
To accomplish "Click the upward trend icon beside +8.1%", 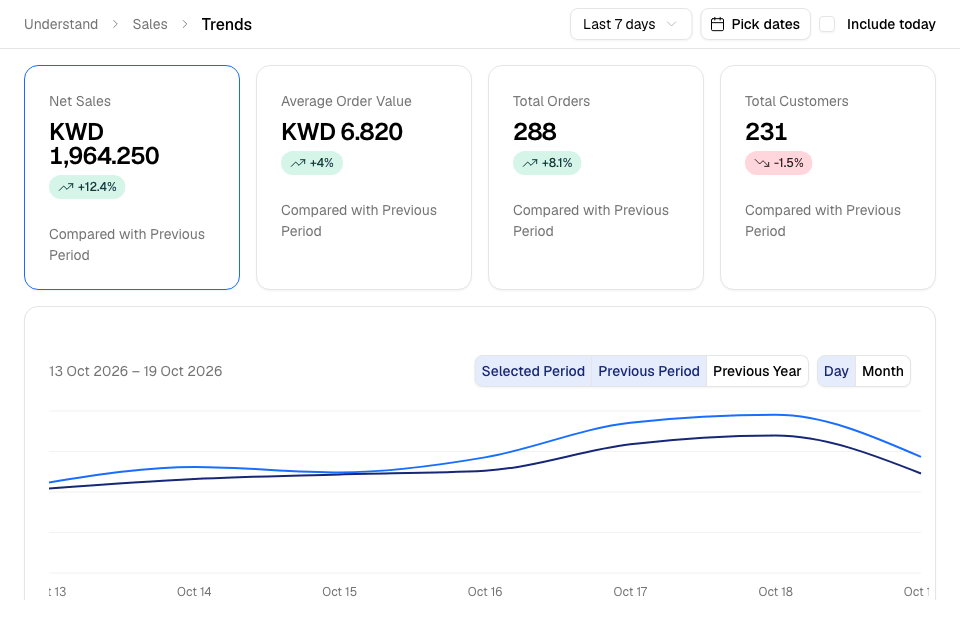I will (530, 164).
